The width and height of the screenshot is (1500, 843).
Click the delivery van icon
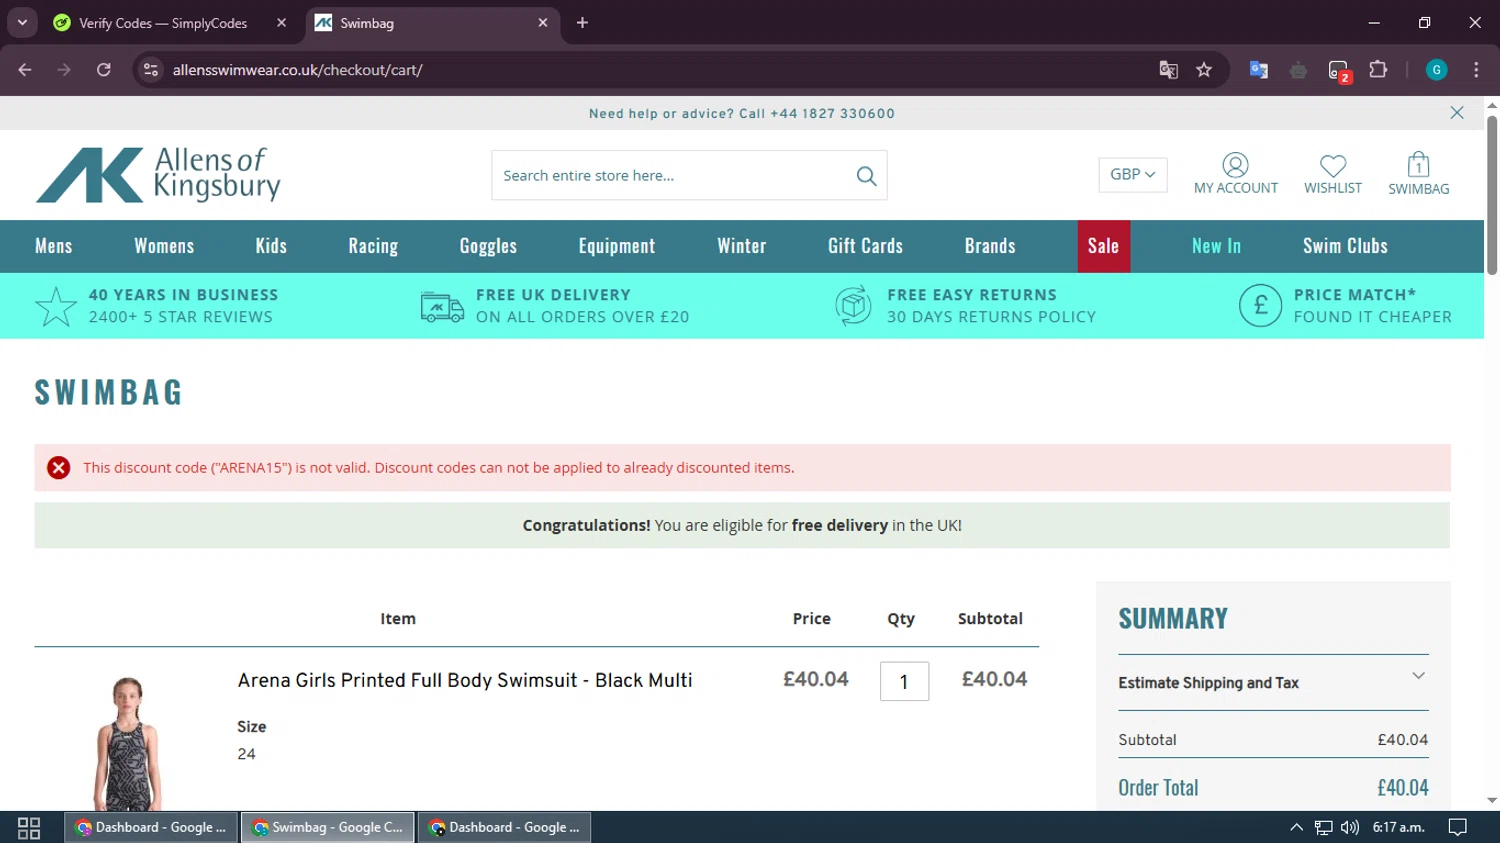pyautogui.click(x=442, y=307)
